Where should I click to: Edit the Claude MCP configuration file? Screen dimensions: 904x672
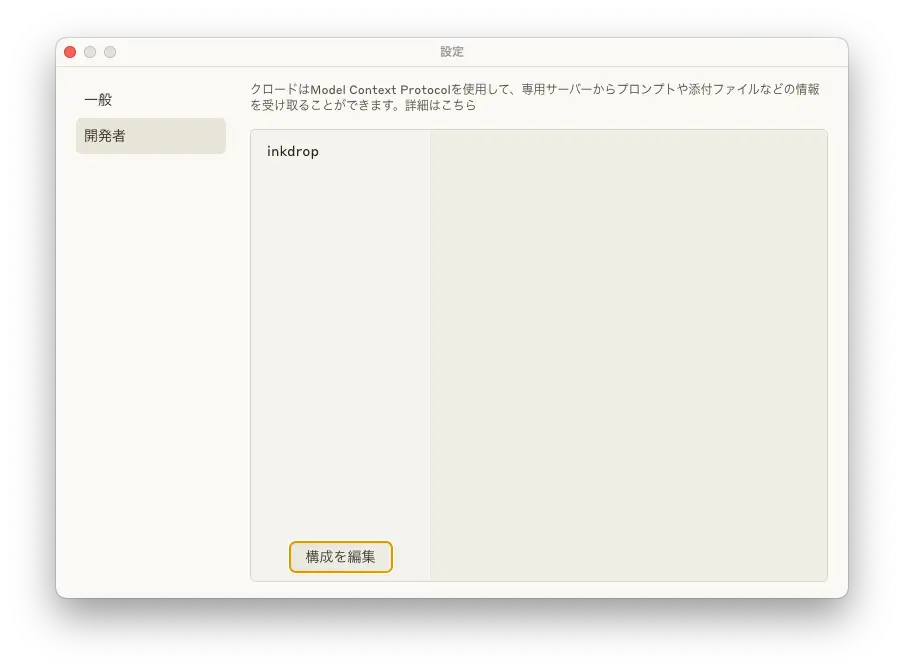click(341, 557)
